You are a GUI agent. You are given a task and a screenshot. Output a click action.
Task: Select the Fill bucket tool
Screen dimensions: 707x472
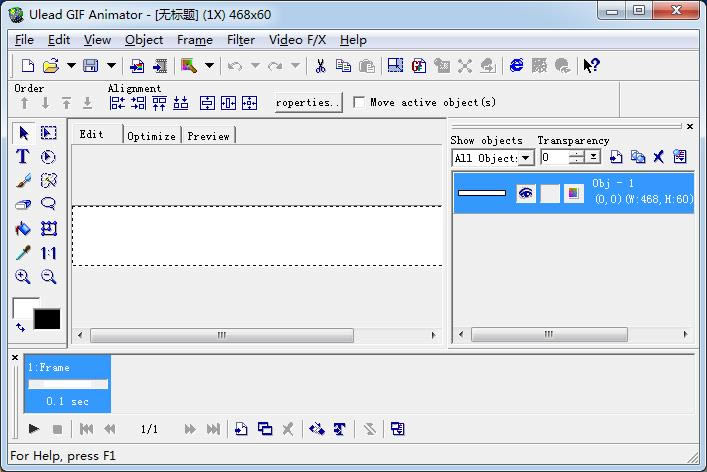pos(23,229)
